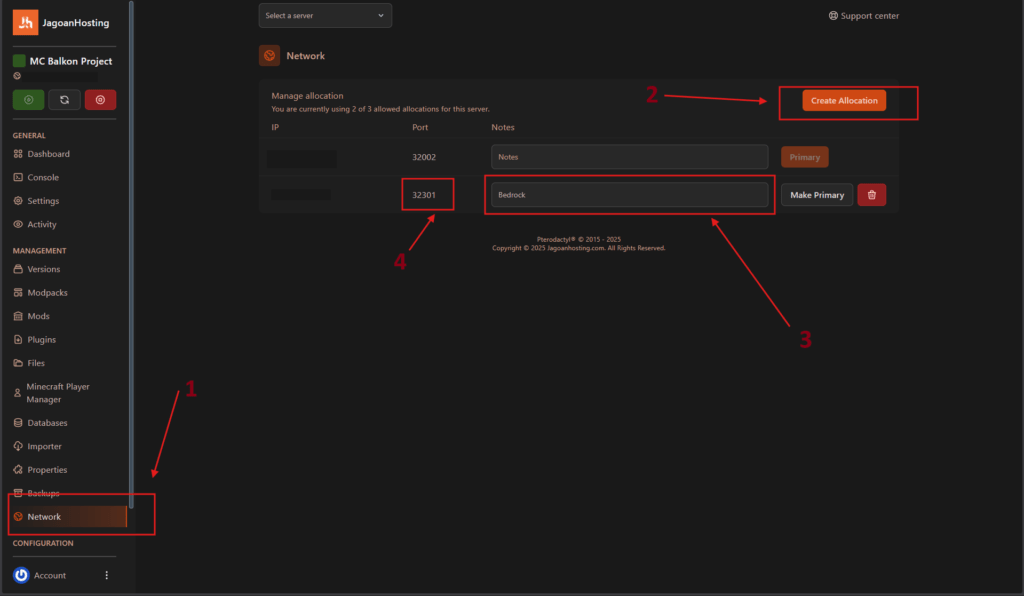This screenshot has width=1024, height=596.
Task: Click the Bedrock notes input field
Action: tap(628, 195)
